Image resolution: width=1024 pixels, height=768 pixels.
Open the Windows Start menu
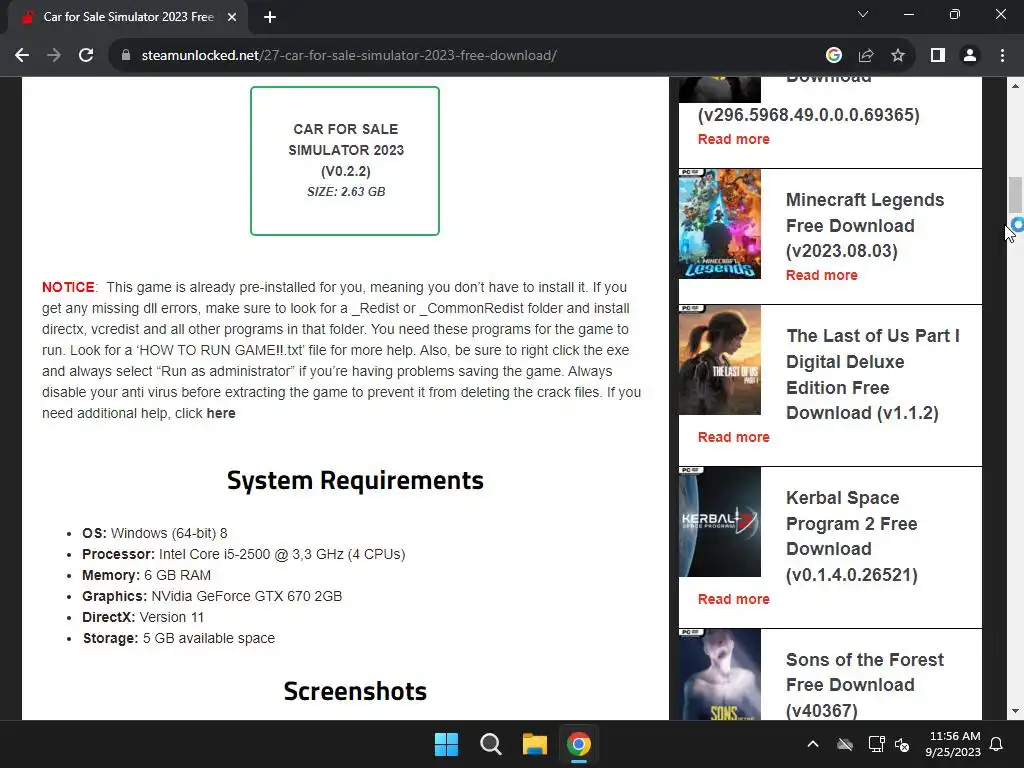coord(447,744)
